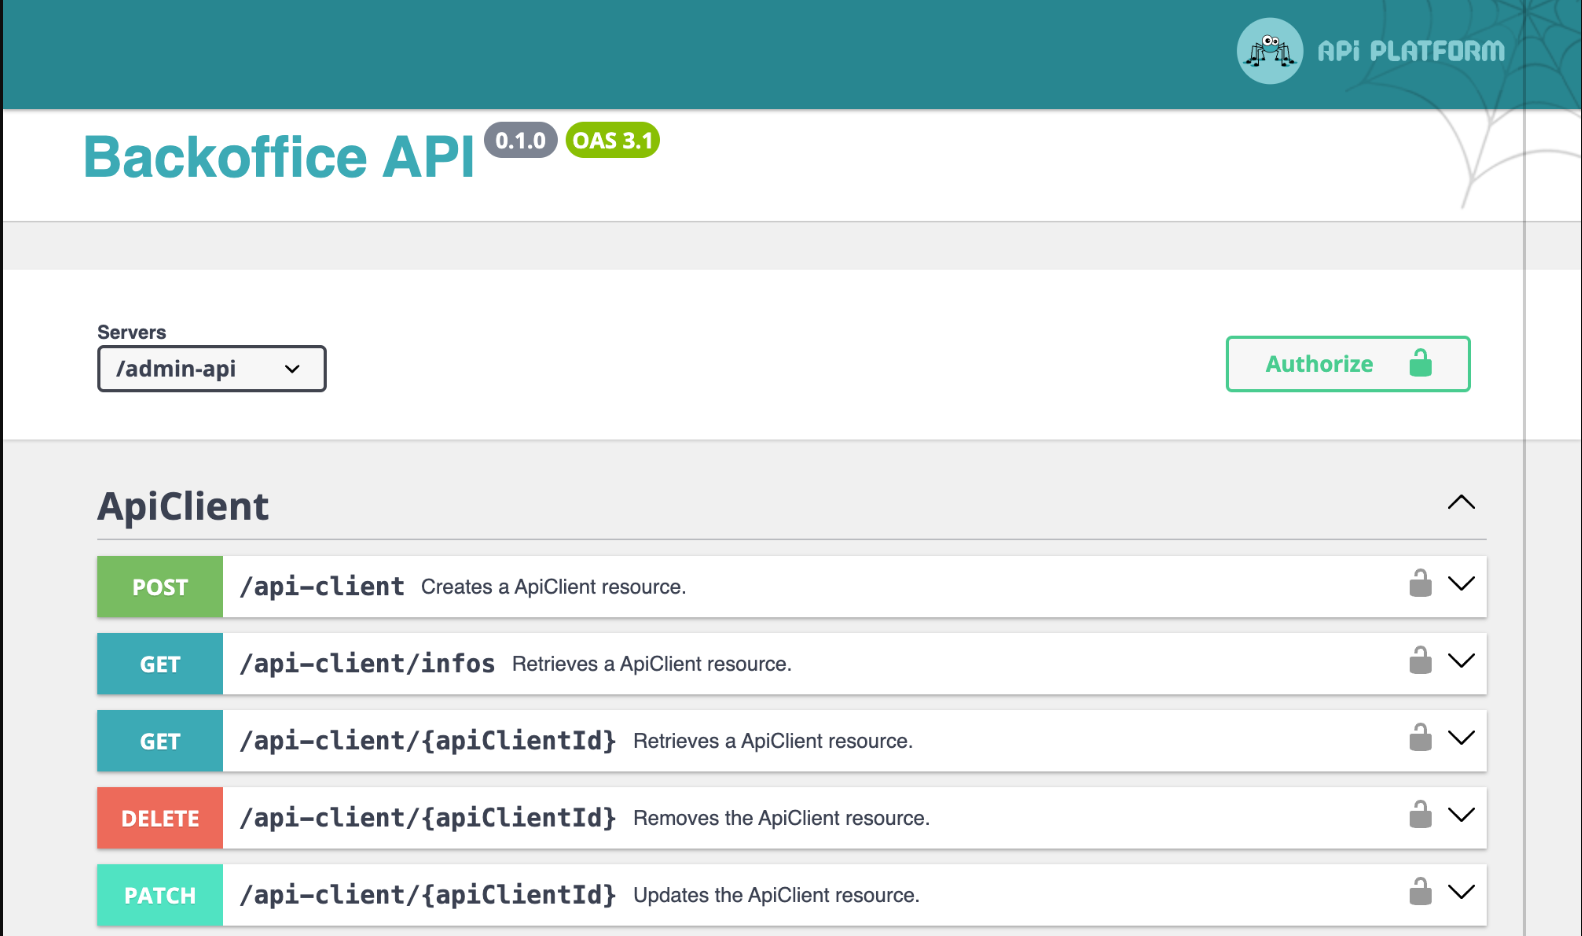The width and height of the screenshot is (1582, 936).
Task: Click the GET badge for /api-client/infos
Action: click(160, 664)
